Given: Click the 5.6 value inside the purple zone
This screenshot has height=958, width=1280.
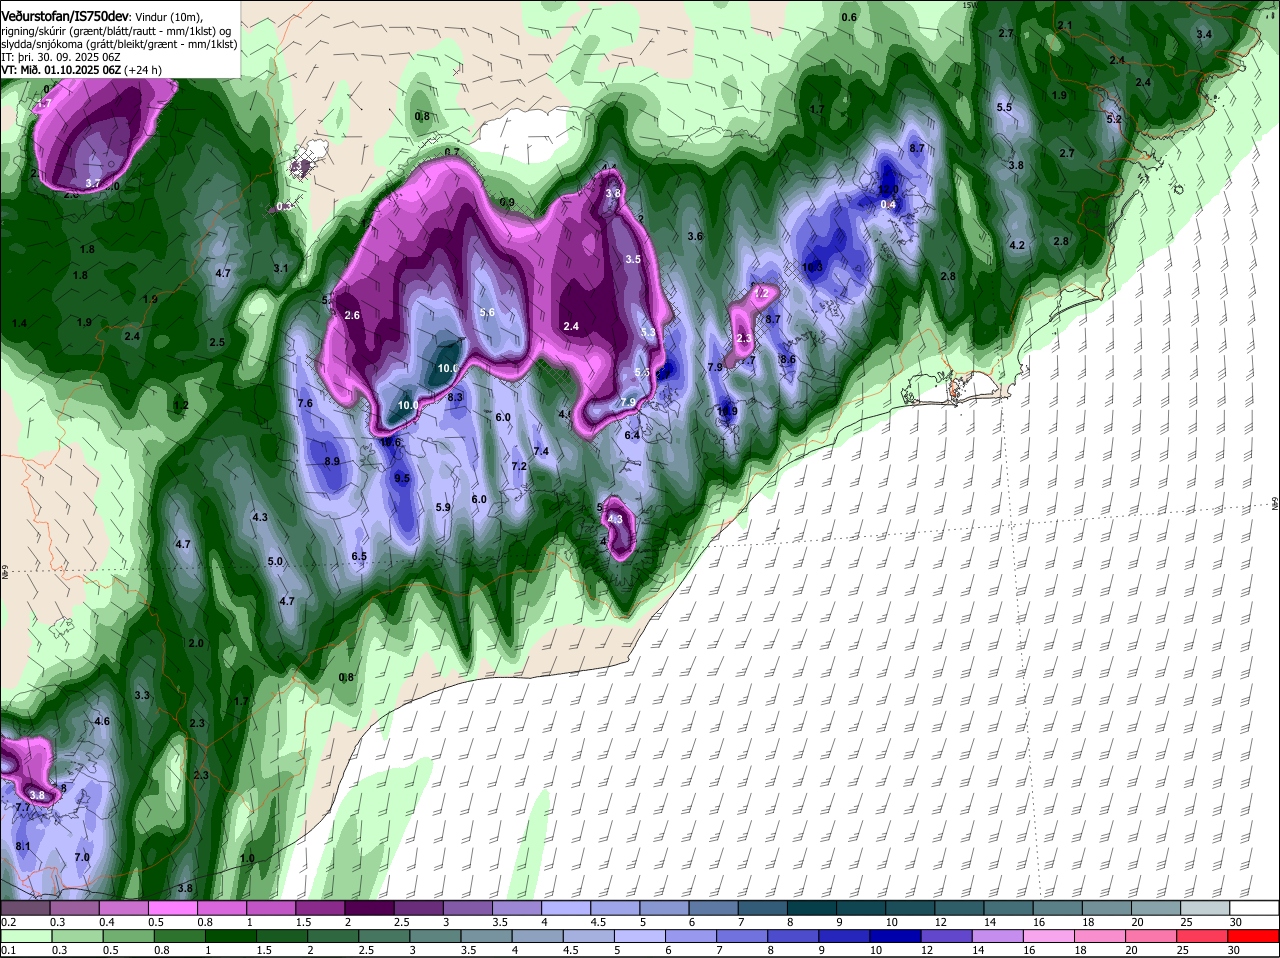Looking at the screenshot, I should click(x=488, y=313).
